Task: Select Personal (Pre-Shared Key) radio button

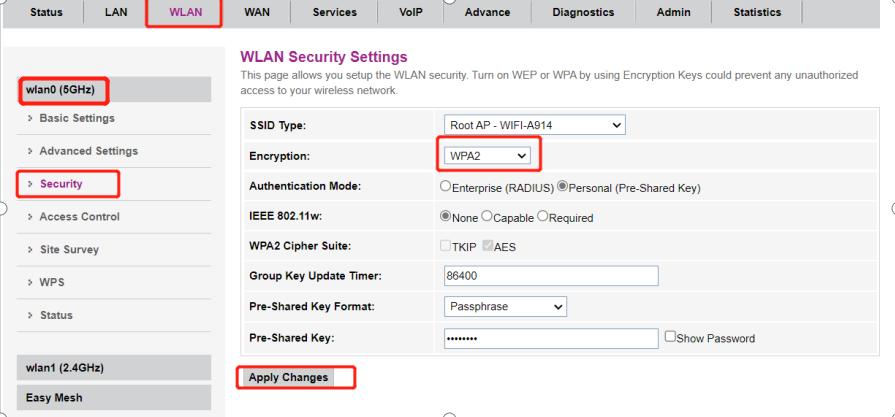Action: click(562, 188)
